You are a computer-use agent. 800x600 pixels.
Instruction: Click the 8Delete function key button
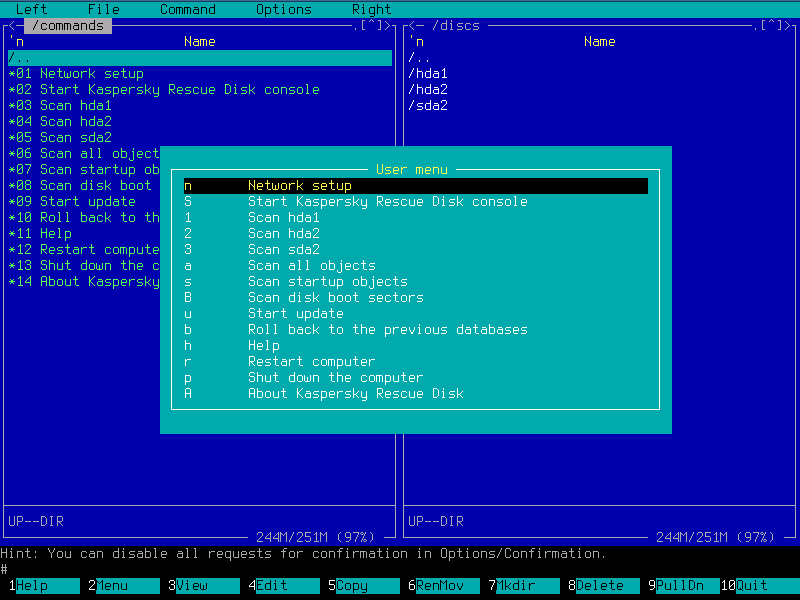point(604,586)
